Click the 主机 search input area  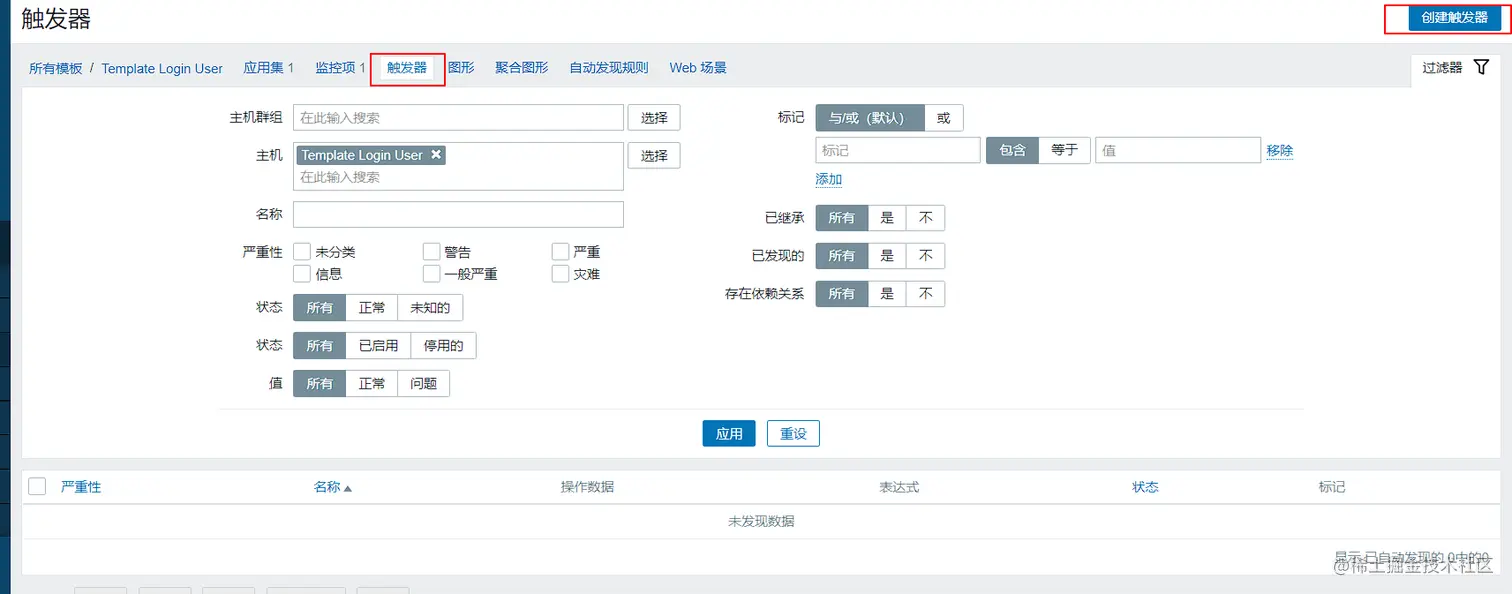(x=458, y=177)
